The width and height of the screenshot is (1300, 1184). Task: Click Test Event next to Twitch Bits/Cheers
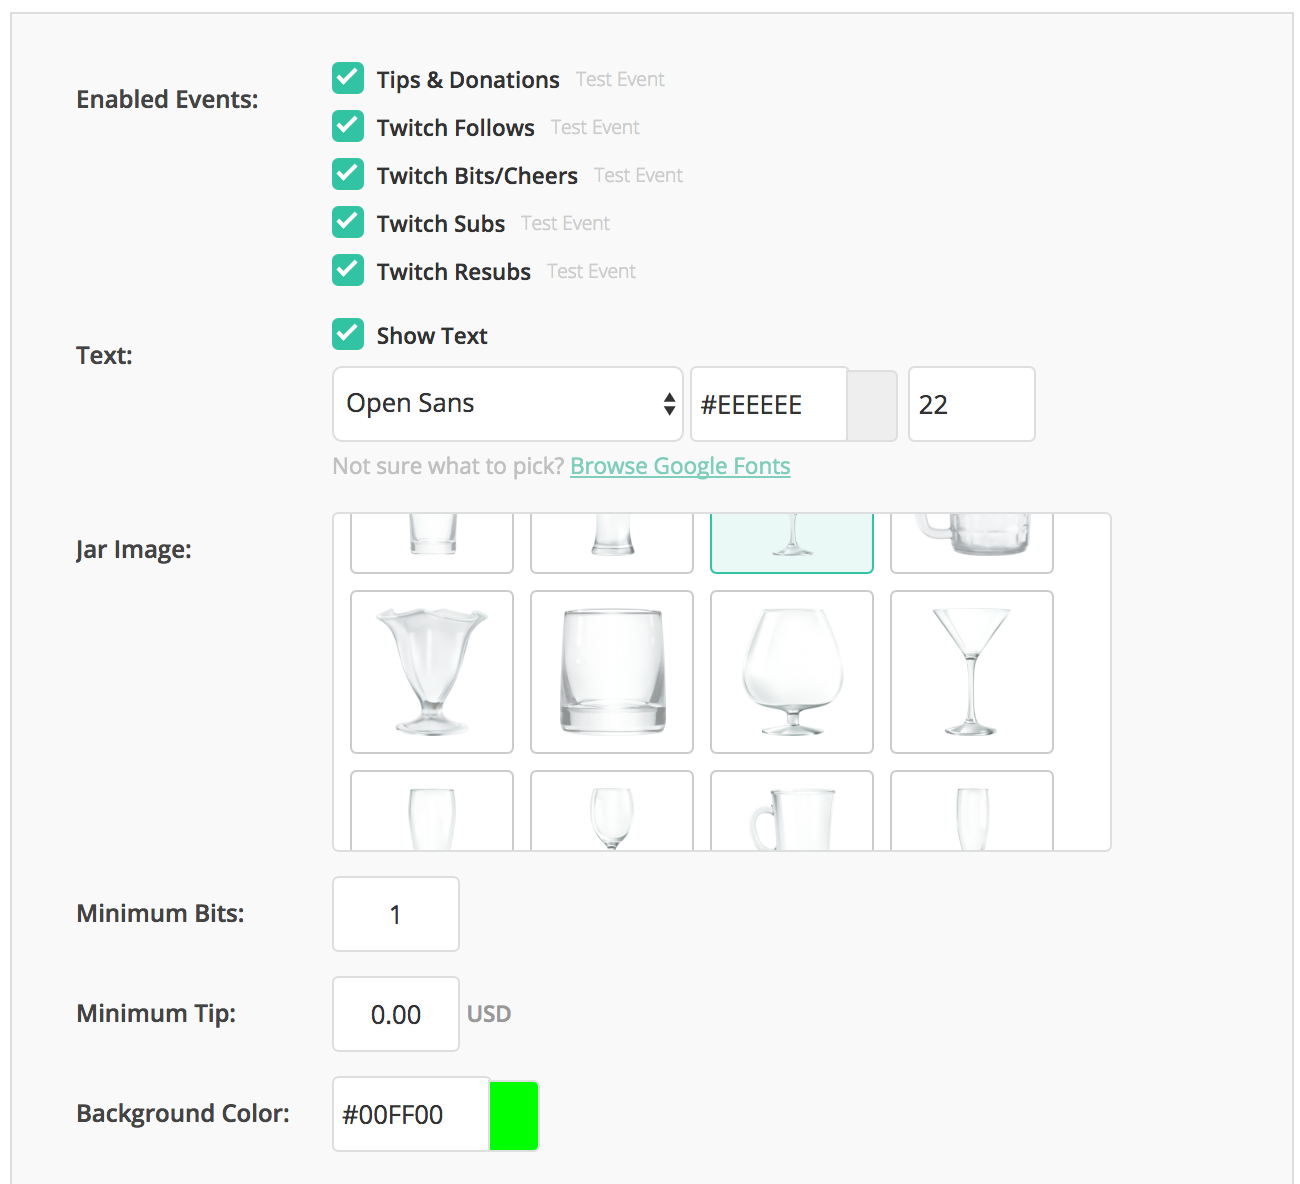point(638,175)
